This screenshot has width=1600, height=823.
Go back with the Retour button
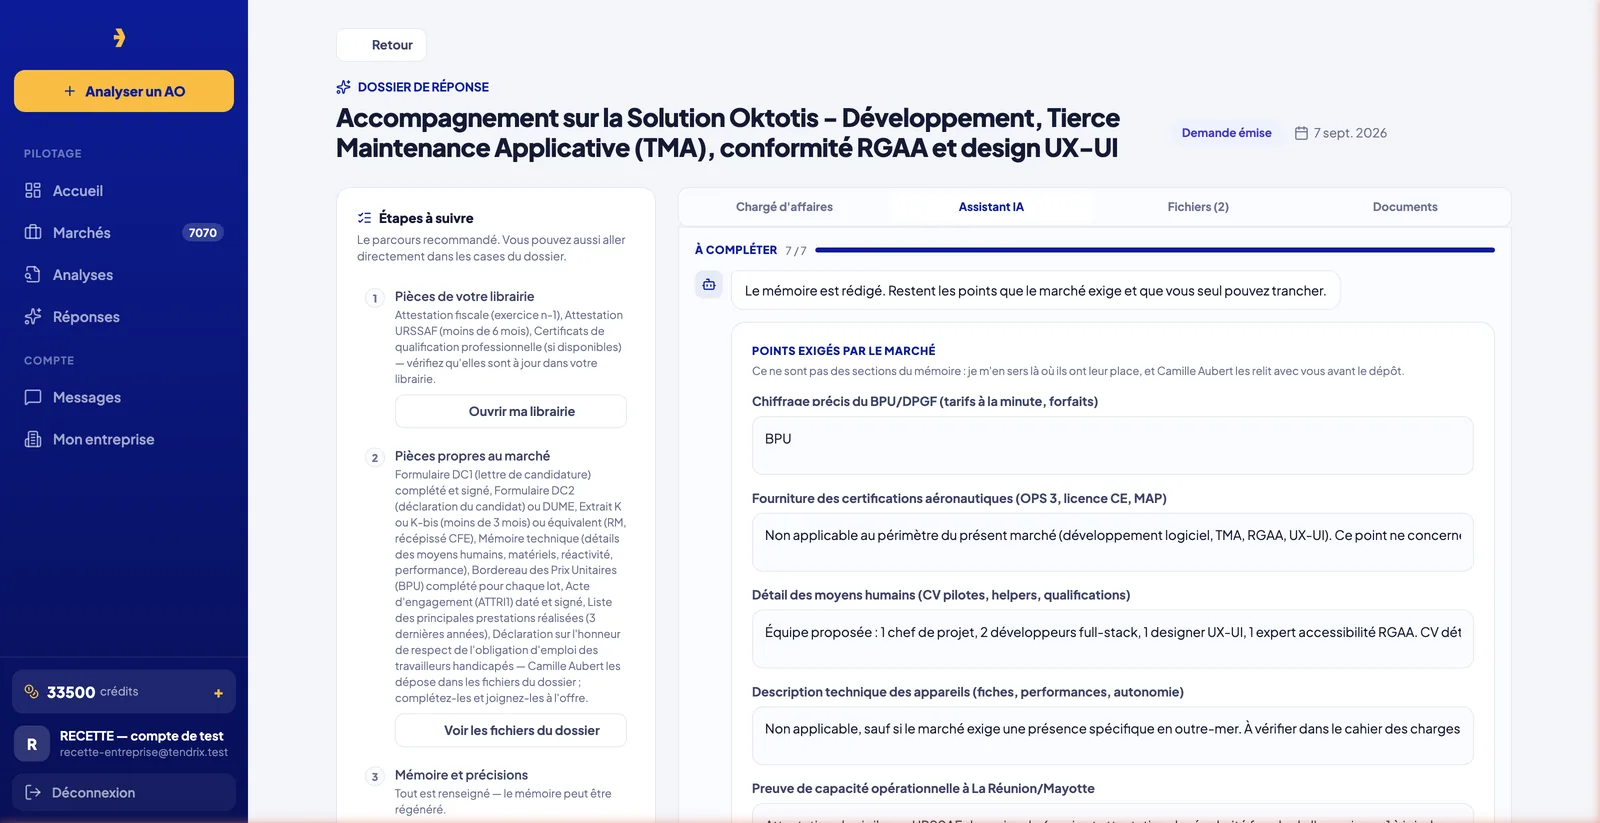(381, 45)
